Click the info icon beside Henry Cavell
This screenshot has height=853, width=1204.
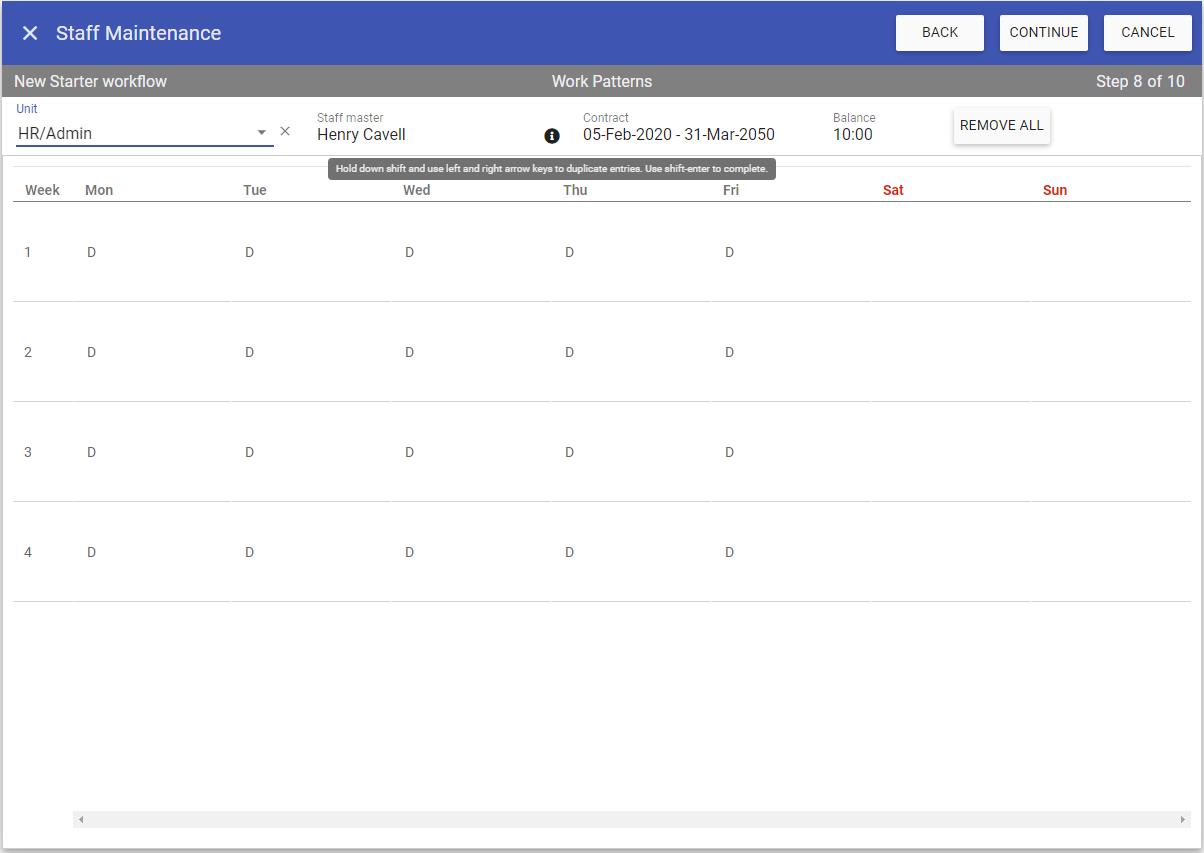(x=551, y=136)
